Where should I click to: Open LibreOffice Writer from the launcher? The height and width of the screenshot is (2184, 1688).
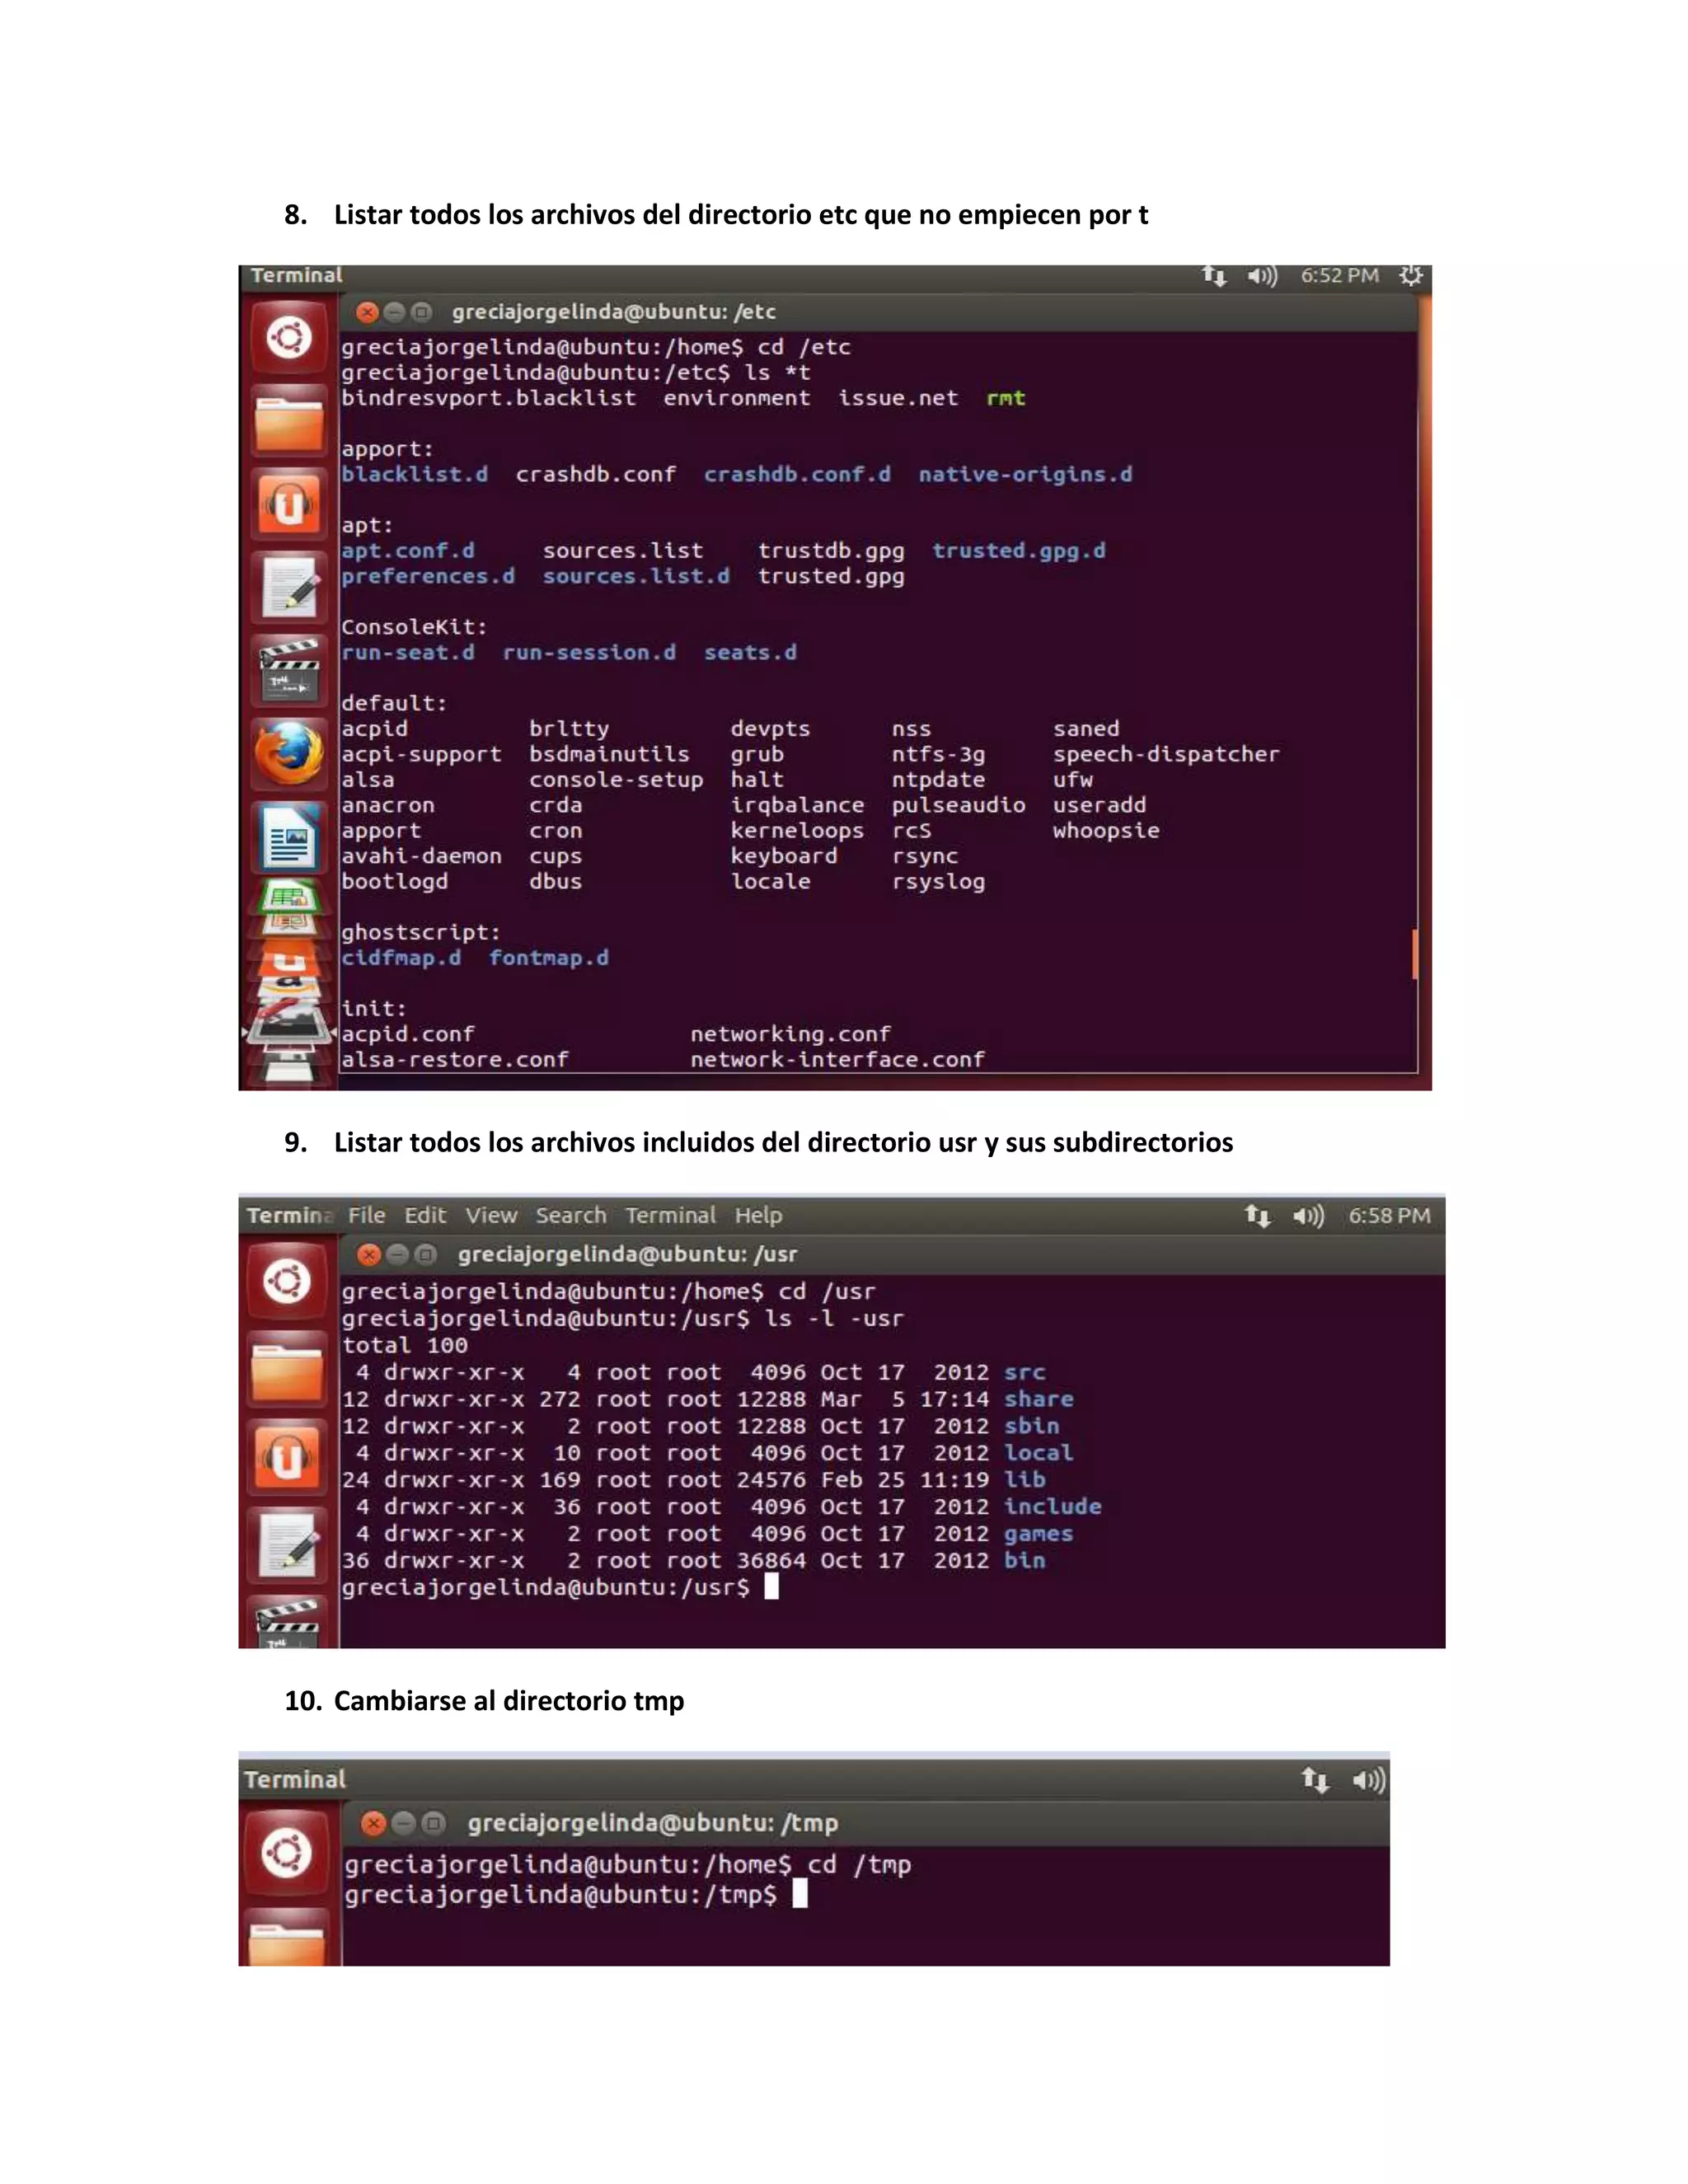289,837
